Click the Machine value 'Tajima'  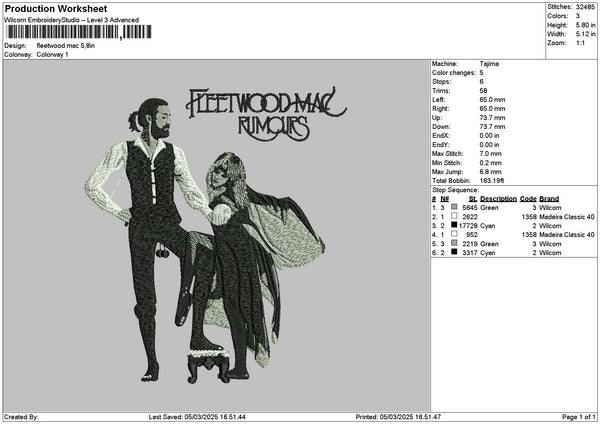pos(489,64)
